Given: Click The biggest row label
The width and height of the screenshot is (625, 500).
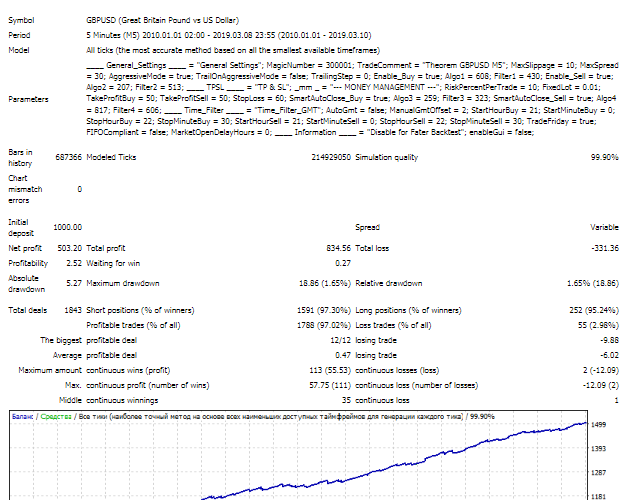Looking at the screenshot, I should (x=61, y=341).
